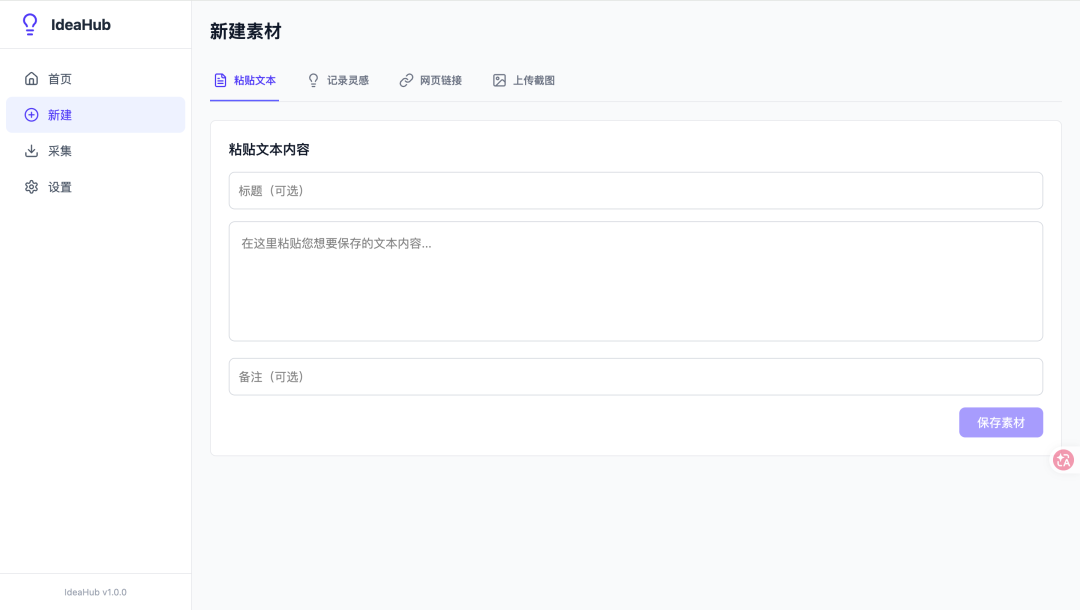Click the image icon on 上传截图 tab
The height and width of the screenshot is (610, 1080).
point(498,80)
